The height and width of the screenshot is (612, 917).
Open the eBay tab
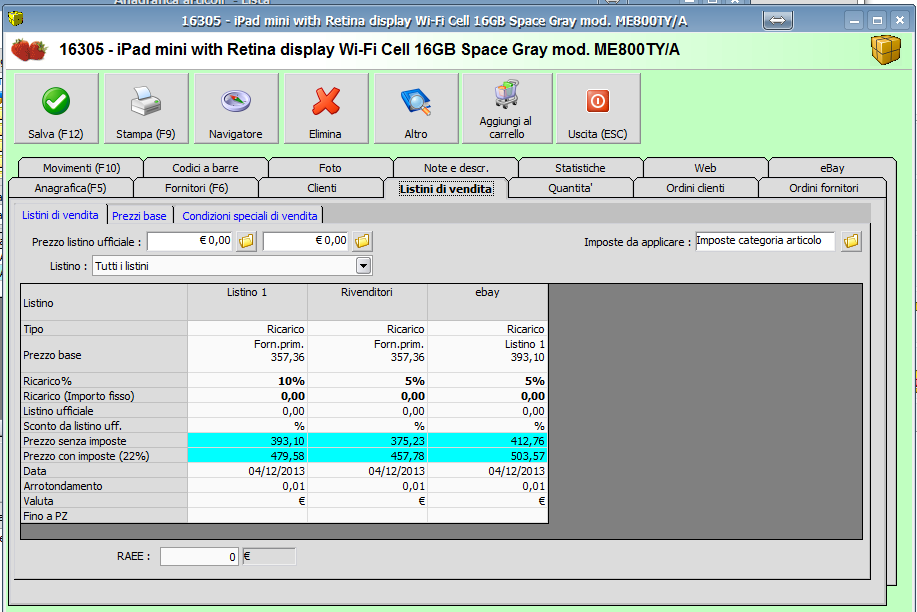(x=832, y=168)
